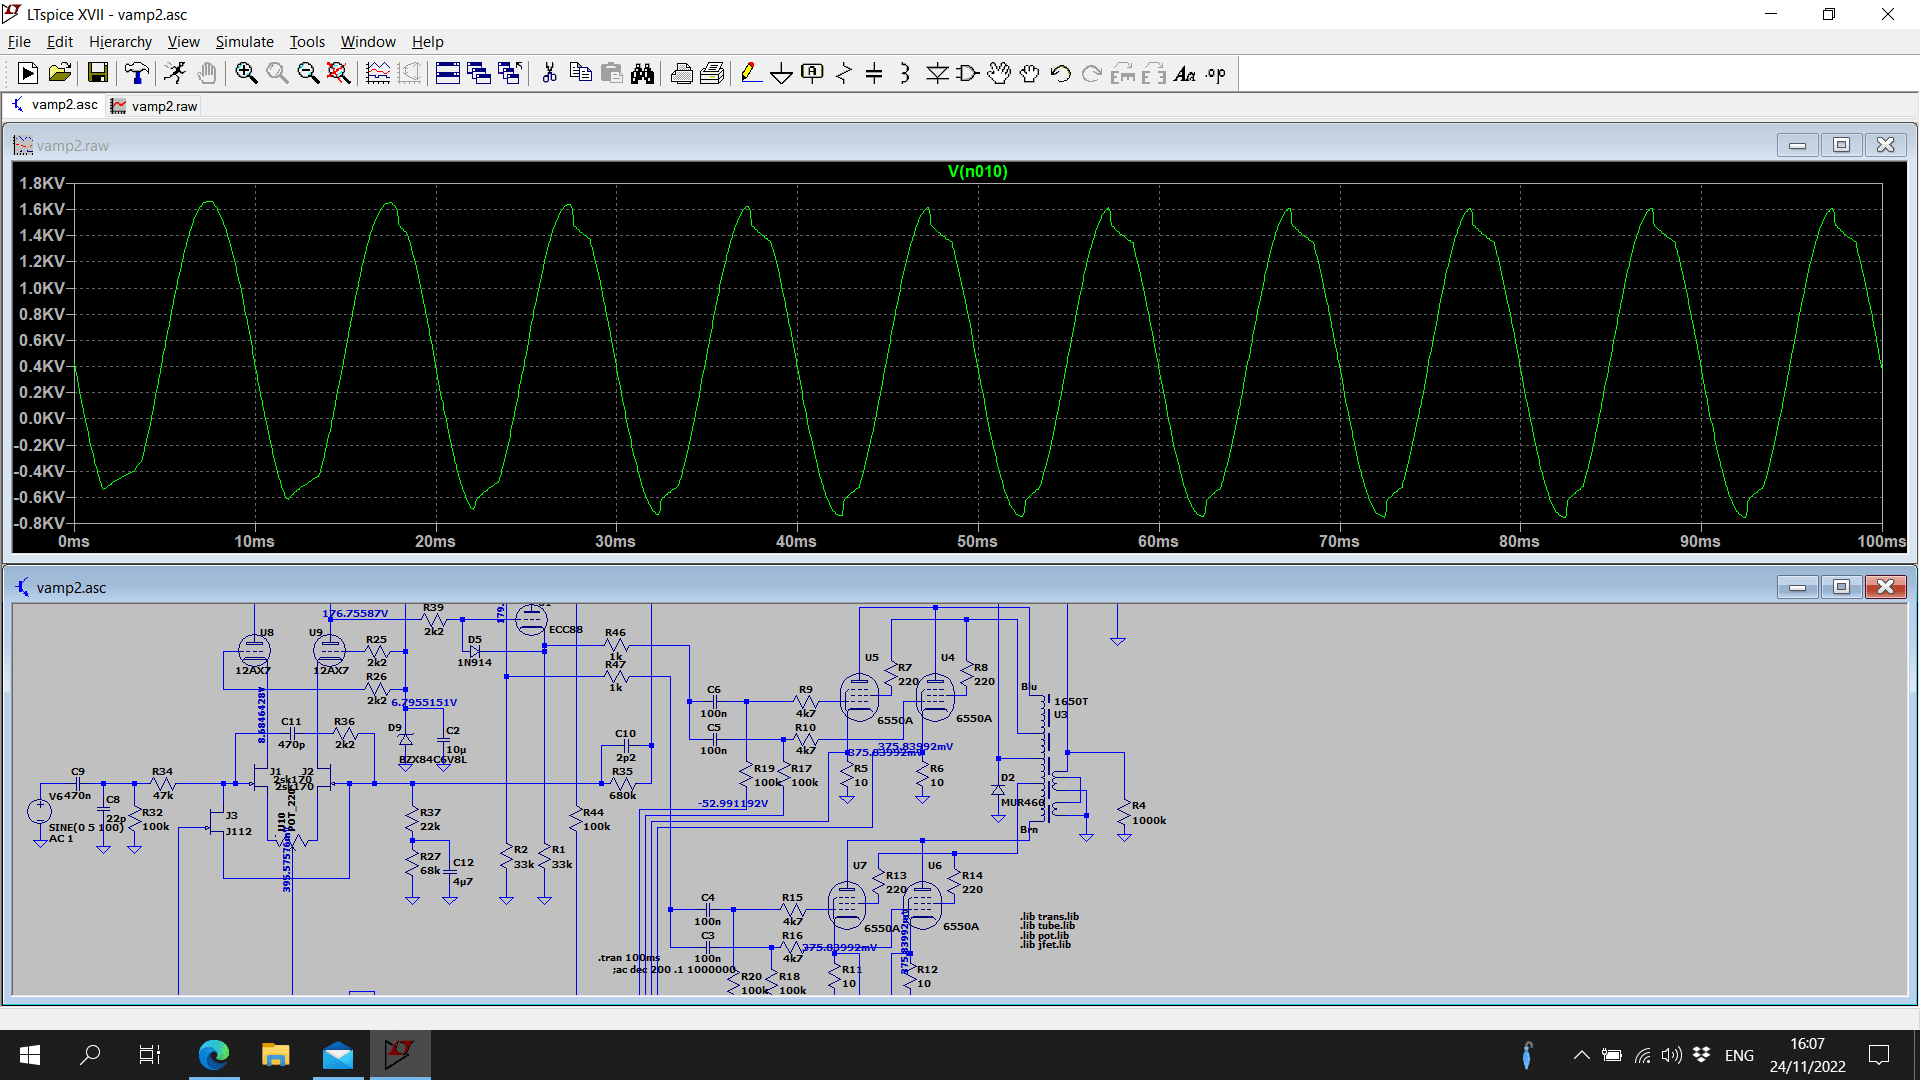This screenshot has height=1080, width=1920.
Task: Open the Tools menu
Action: pos(307,41)
